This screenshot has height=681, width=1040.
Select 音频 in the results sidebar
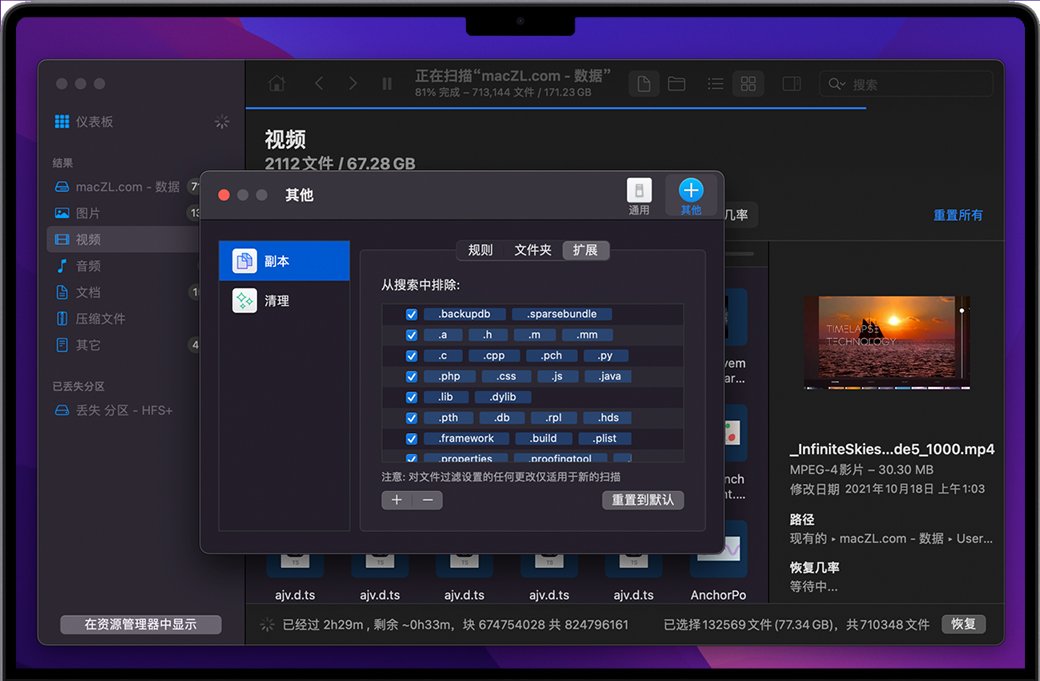(x=88, y=266)
